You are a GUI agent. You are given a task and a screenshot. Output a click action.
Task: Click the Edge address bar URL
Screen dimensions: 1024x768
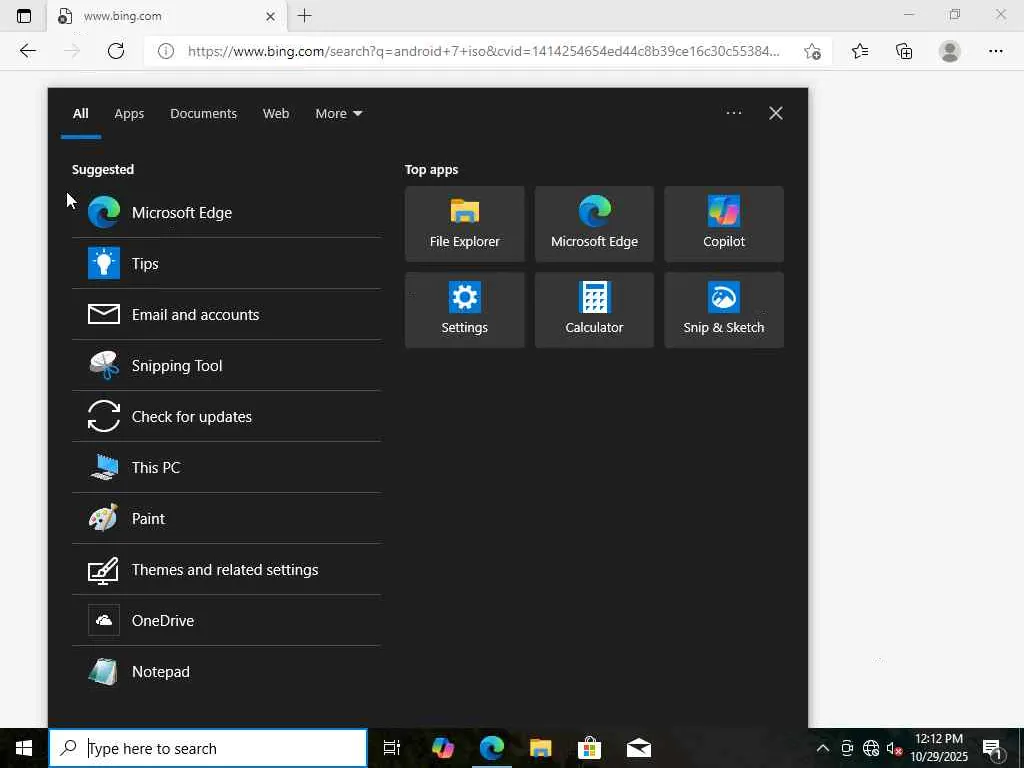coord(483,51)
